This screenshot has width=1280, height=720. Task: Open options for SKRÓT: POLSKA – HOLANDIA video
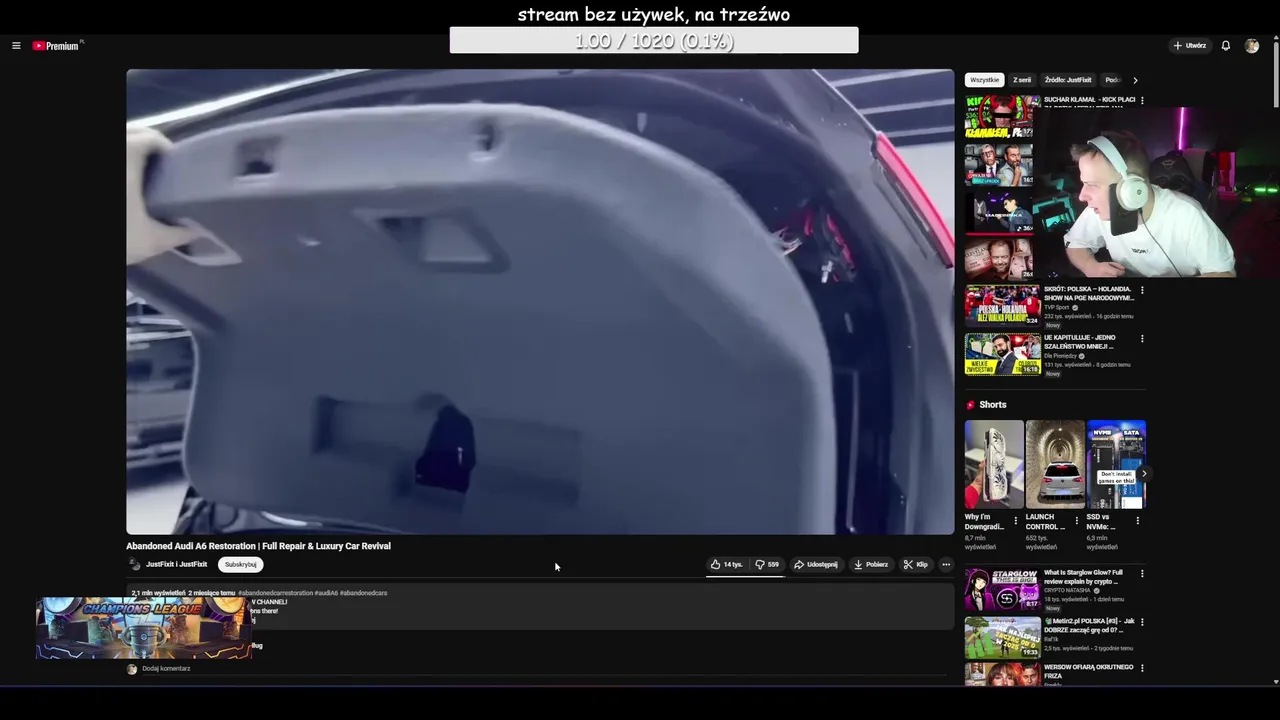[x=1142, y=290]
